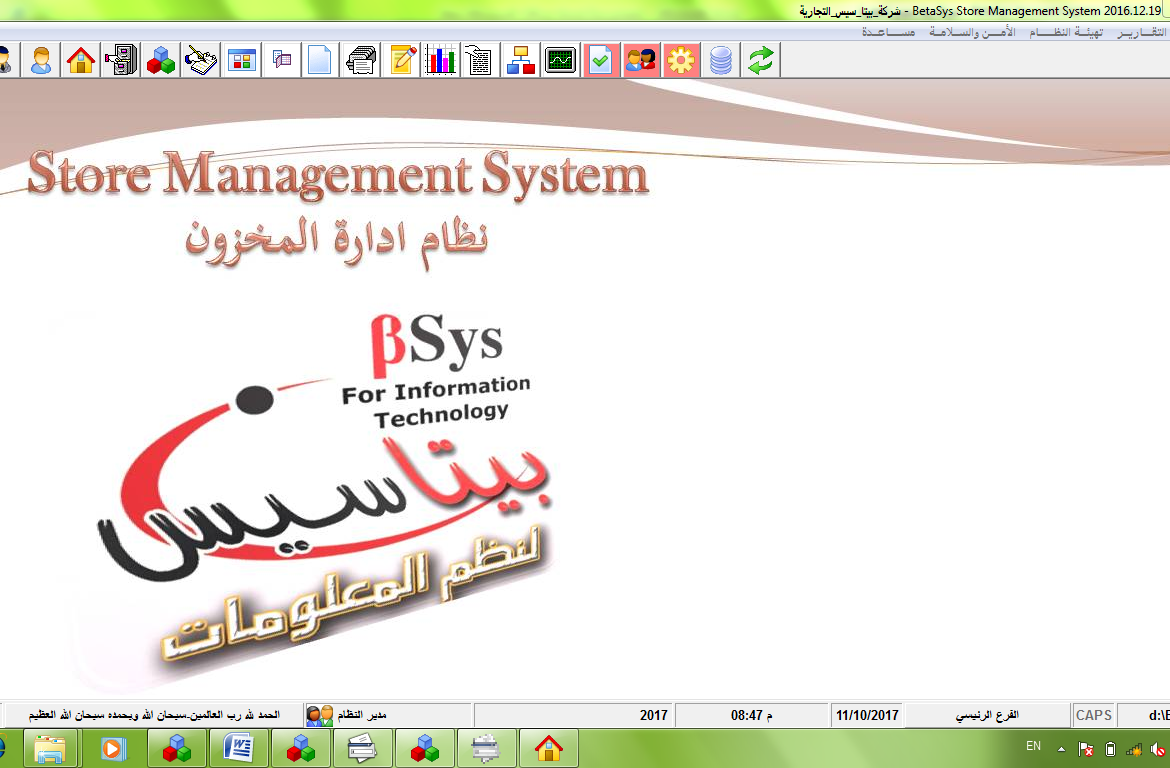
Task: Click the database cylinder toolbar icon
Action: pyautogui.click(x=721, y=60)
